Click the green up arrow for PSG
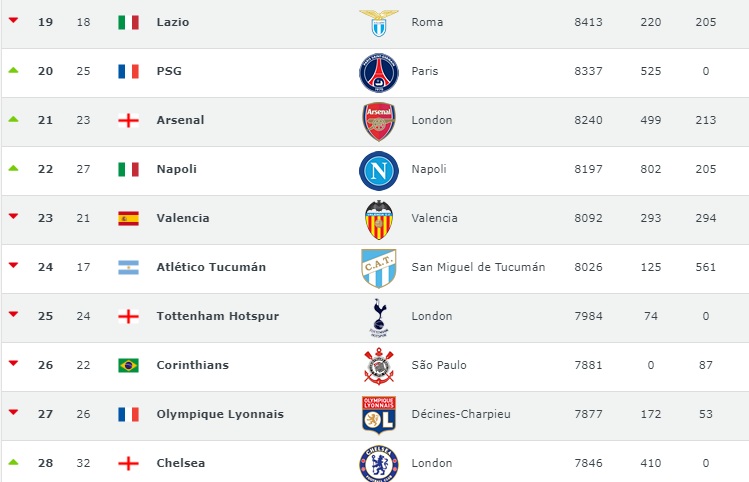 point(13,70)
